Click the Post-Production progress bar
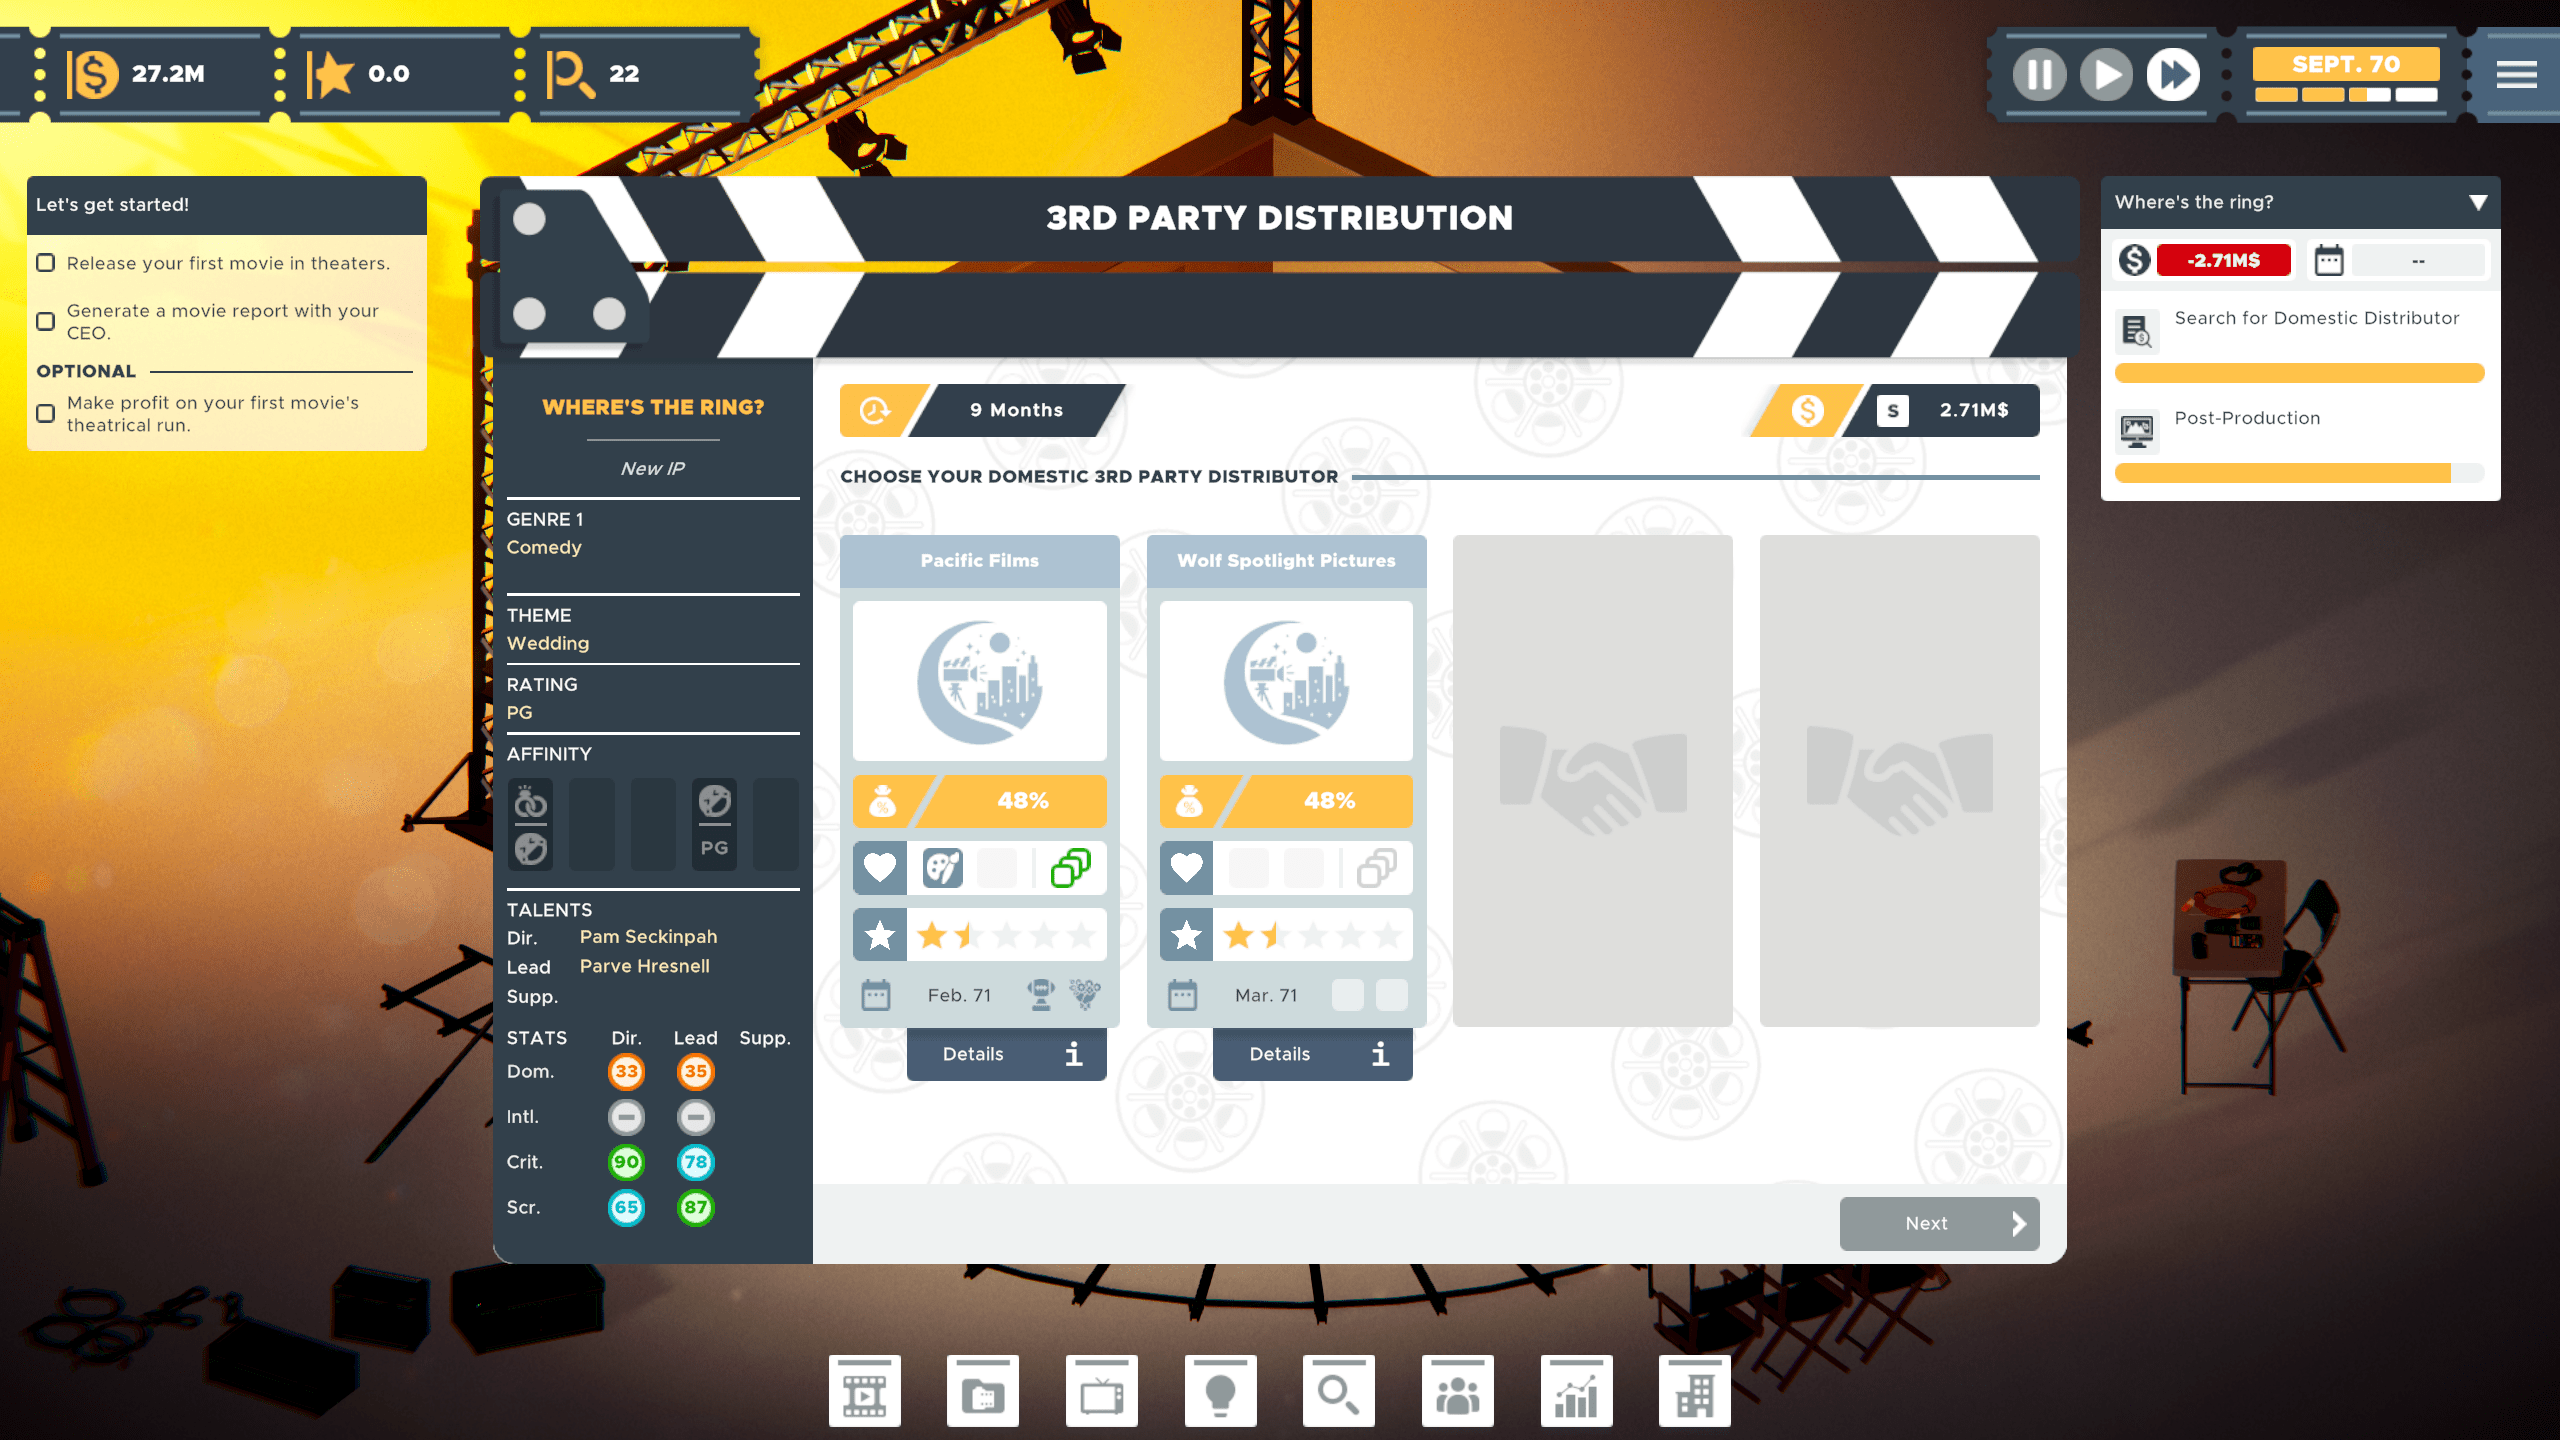 click(x=2298, y=473)
